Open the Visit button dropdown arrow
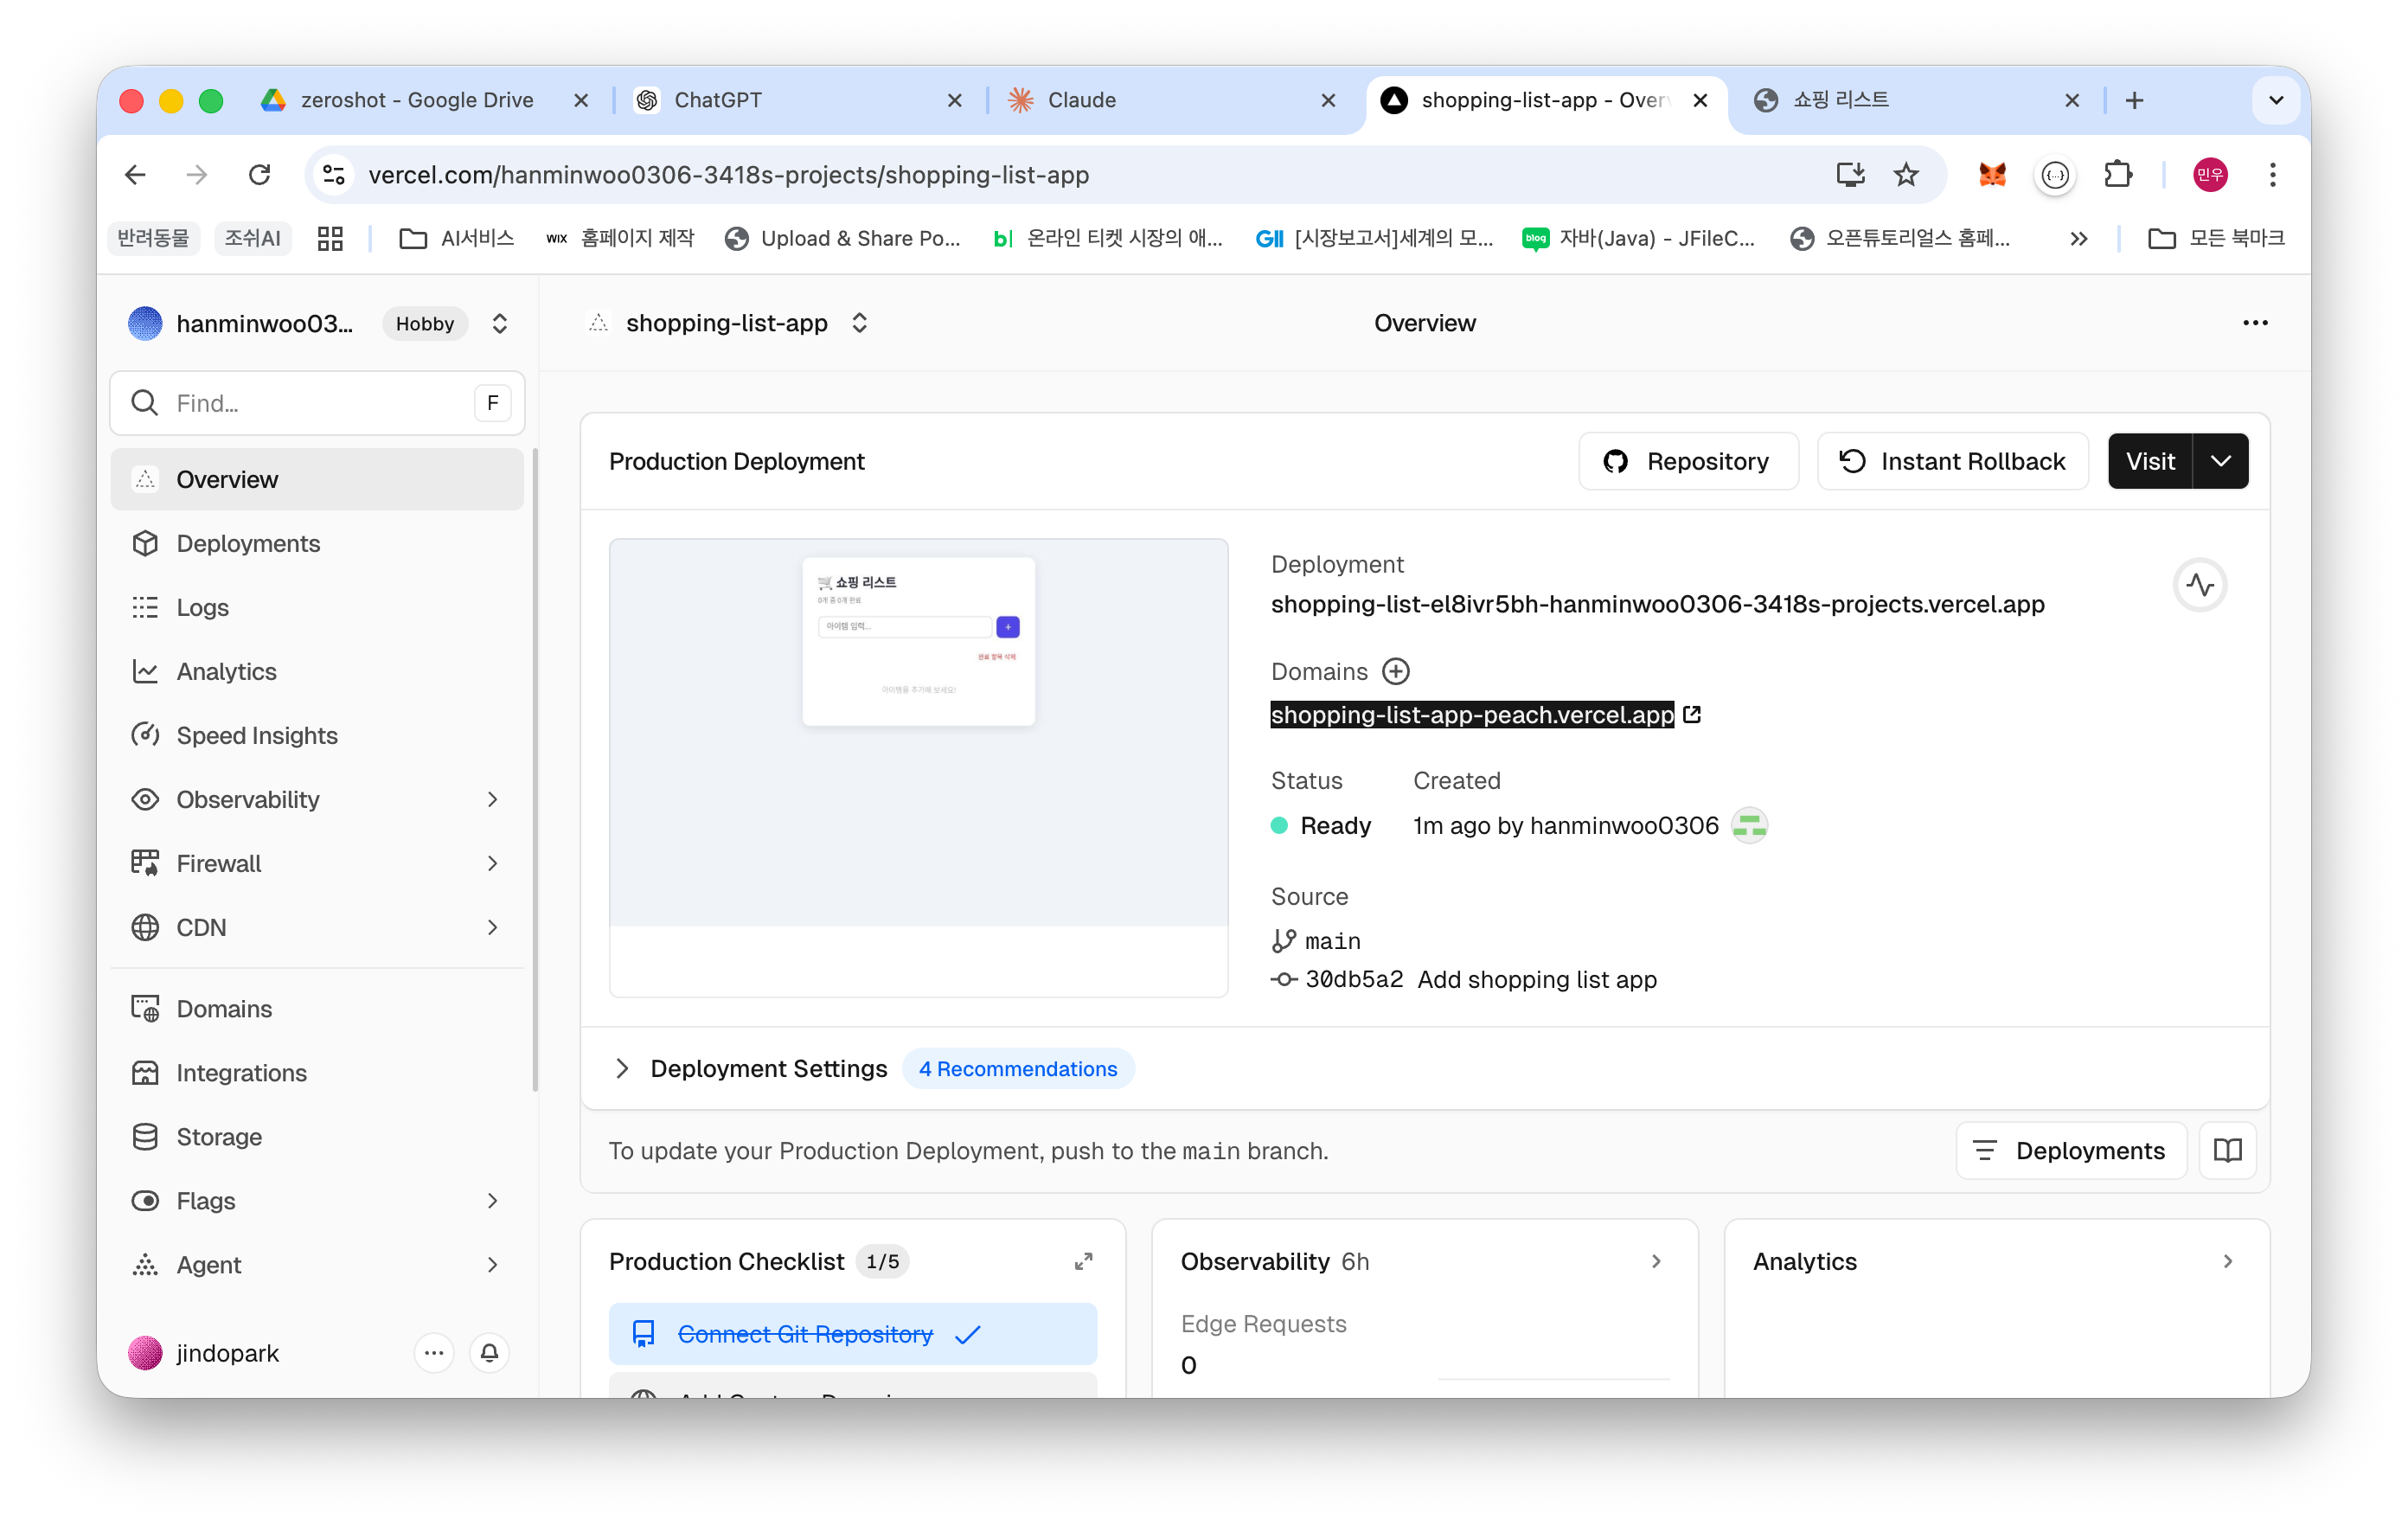 pyautogui.click(x=2220, y=461)
